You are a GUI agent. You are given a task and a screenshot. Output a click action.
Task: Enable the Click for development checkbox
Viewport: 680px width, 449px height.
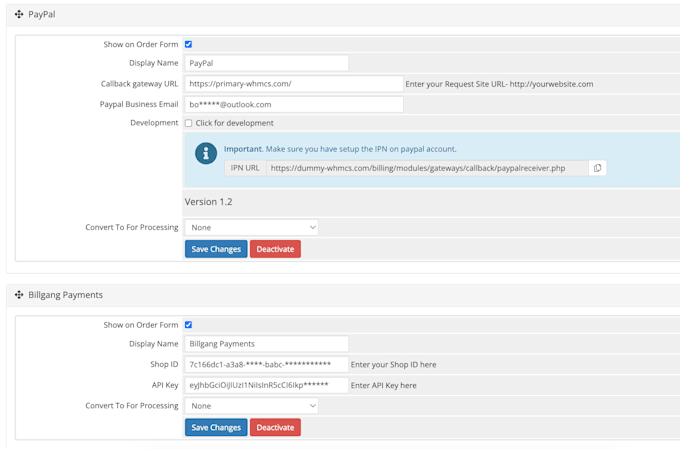(x=189, y=123)
